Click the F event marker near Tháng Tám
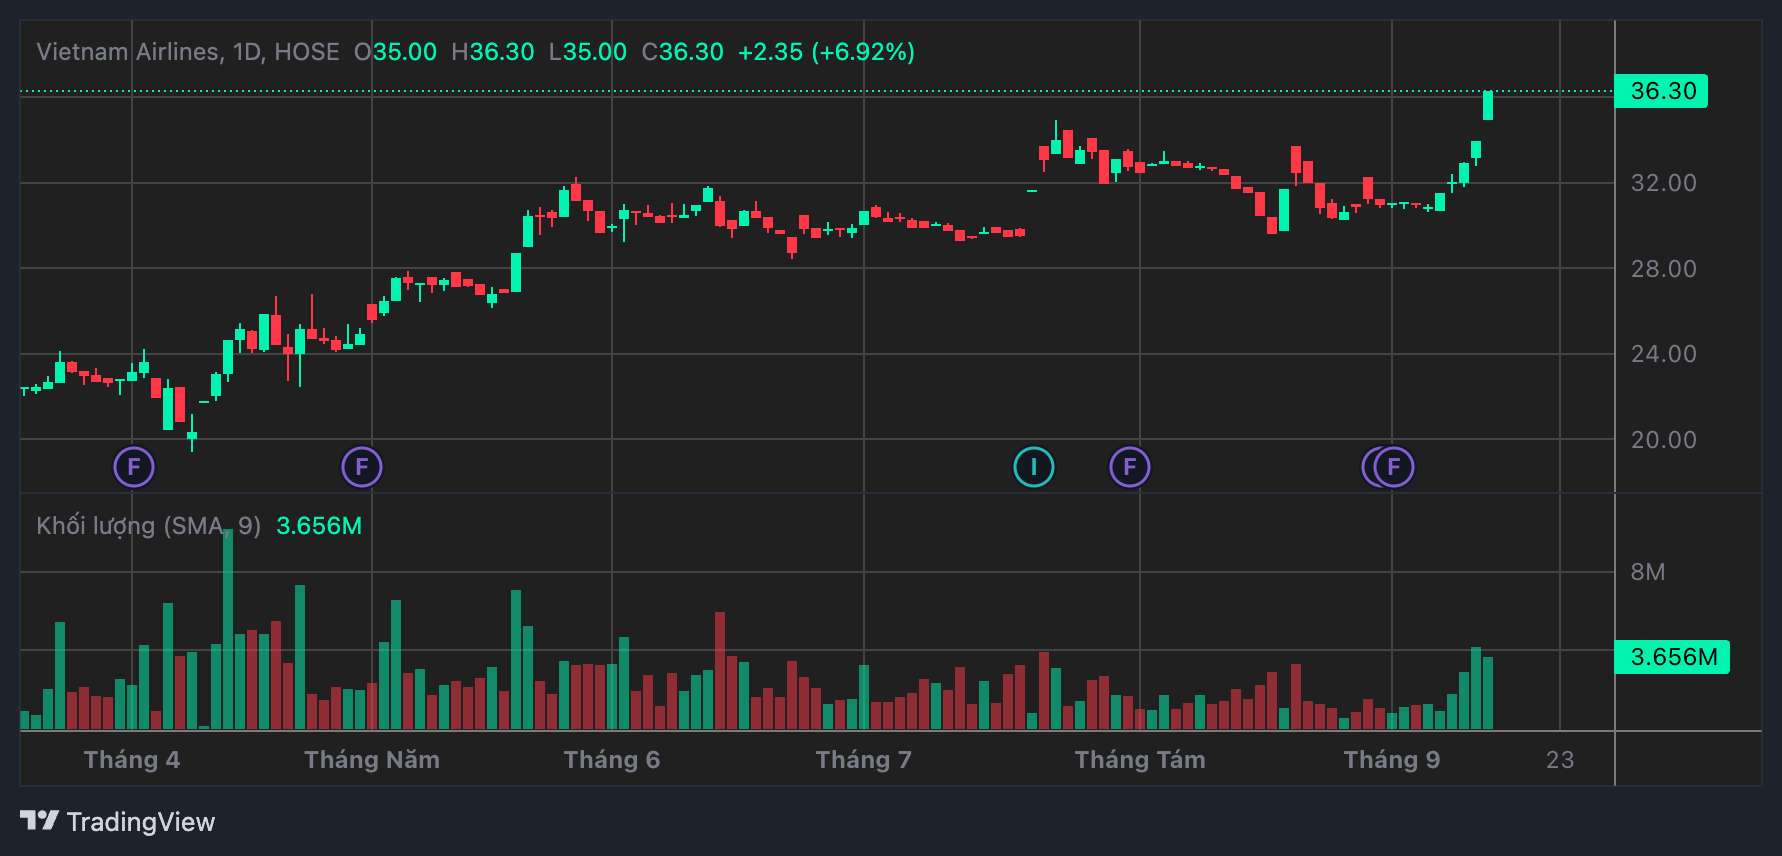The height and width of the screenshot is (856, 1782). pyautogui.click(x=1130, y=467)
